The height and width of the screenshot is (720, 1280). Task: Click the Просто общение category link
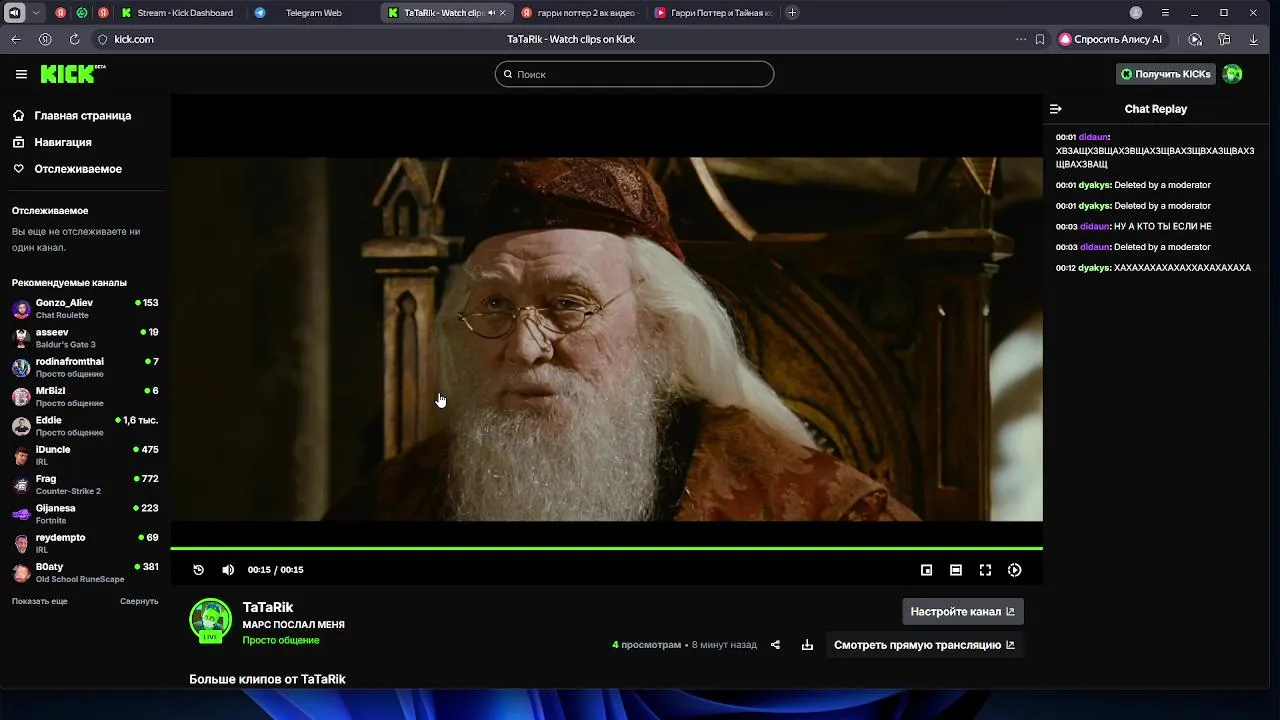[281, 640]
